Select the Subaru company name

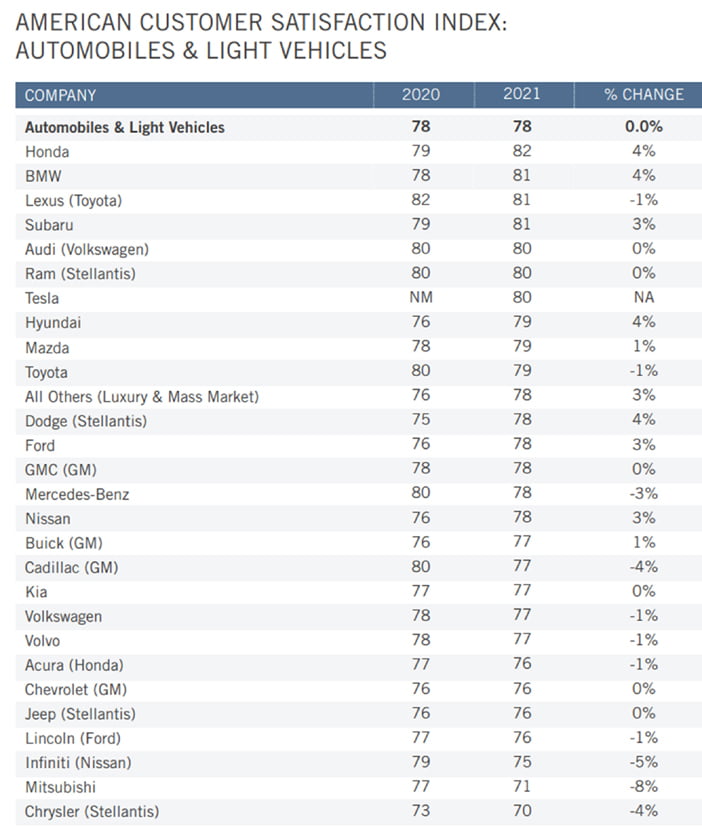[x=49, y=225]
